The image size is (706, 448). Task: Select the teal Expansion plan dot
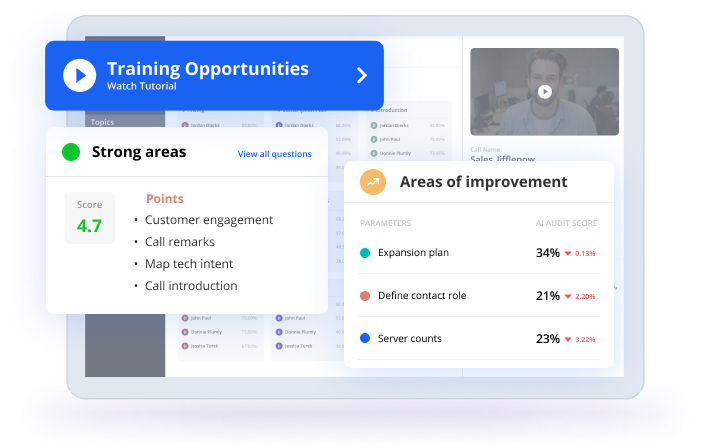365,253
